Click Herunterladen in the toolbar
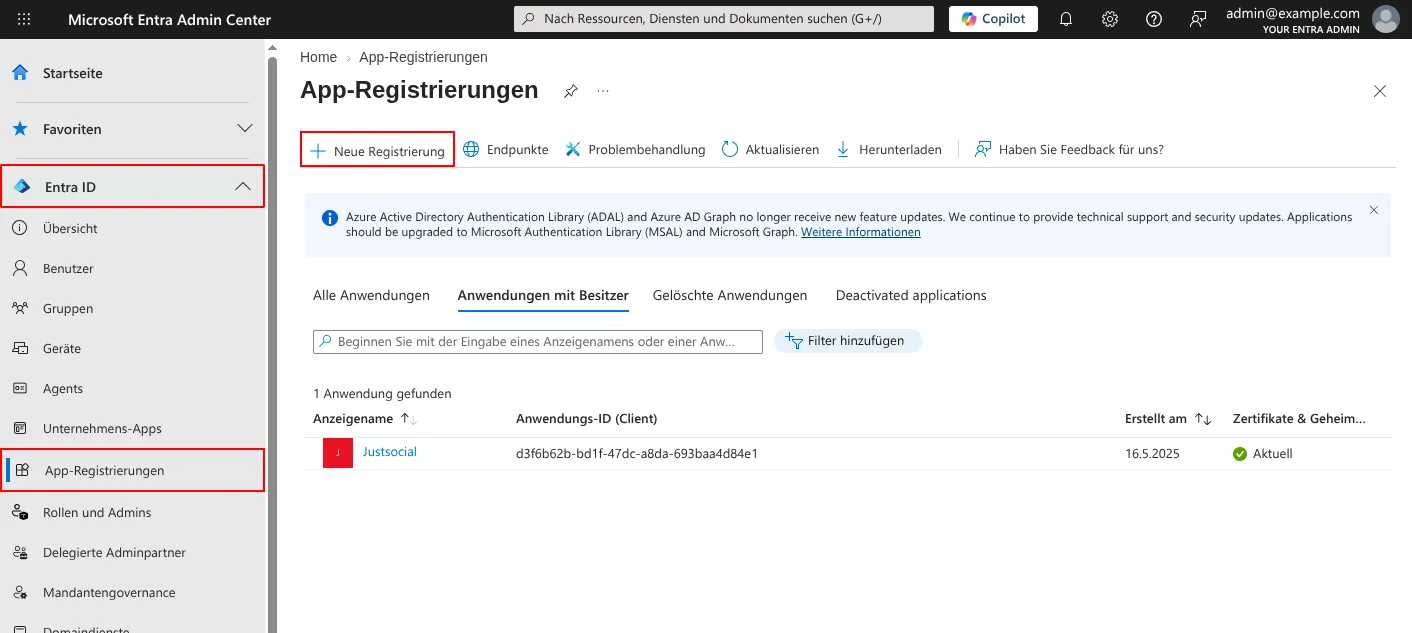 tap(888, 150)
